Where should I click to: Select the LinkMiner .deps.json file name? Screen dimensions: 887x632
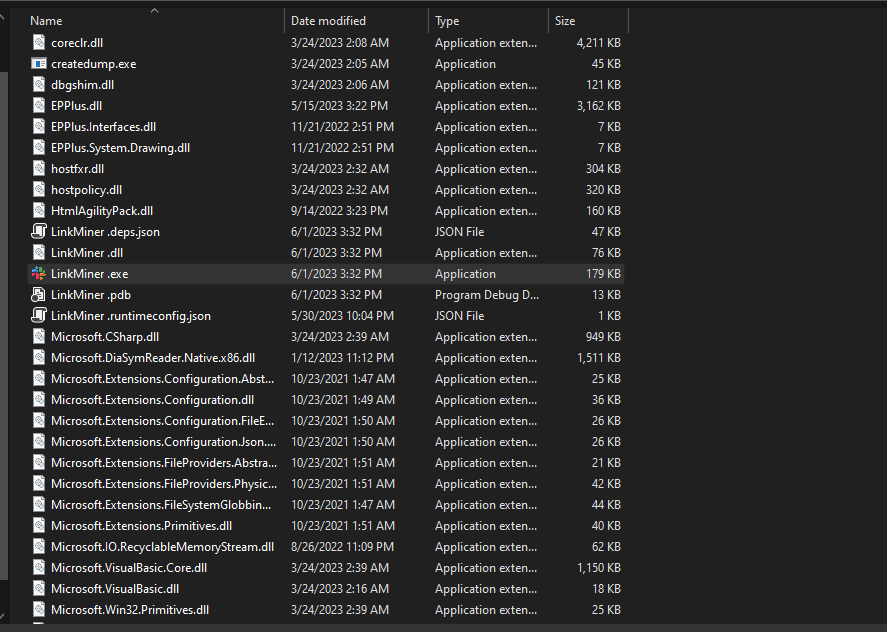pos(105,231)
